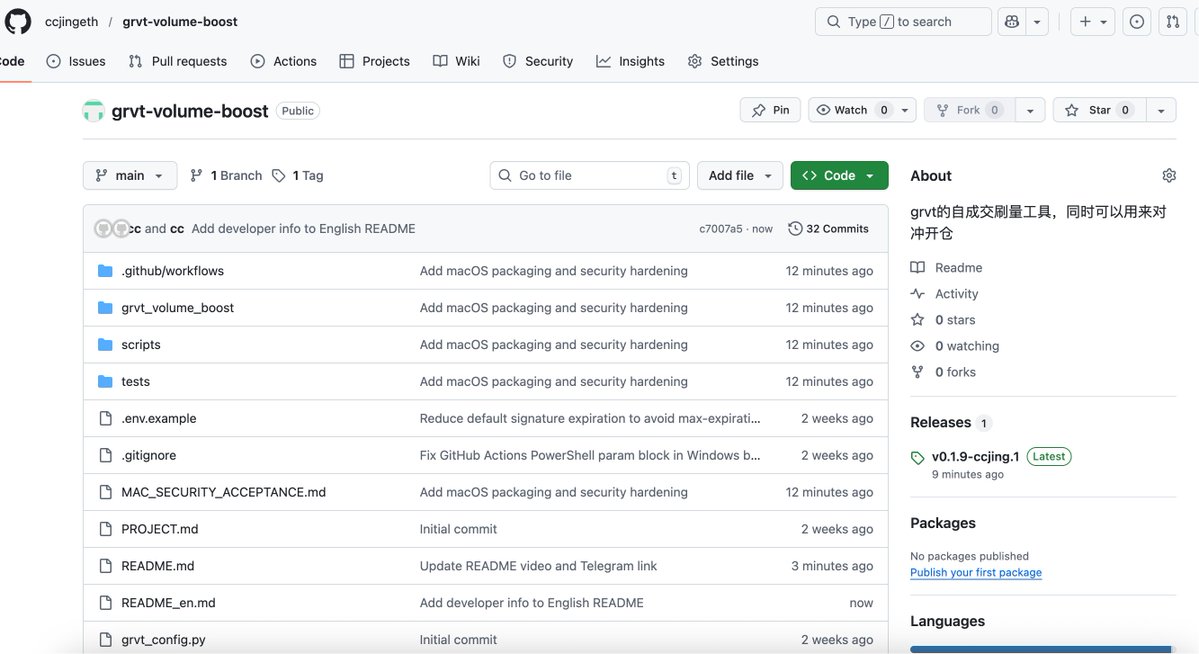Open the Releases heading link
1199x654 pixels.
click(x=941, y=422)
